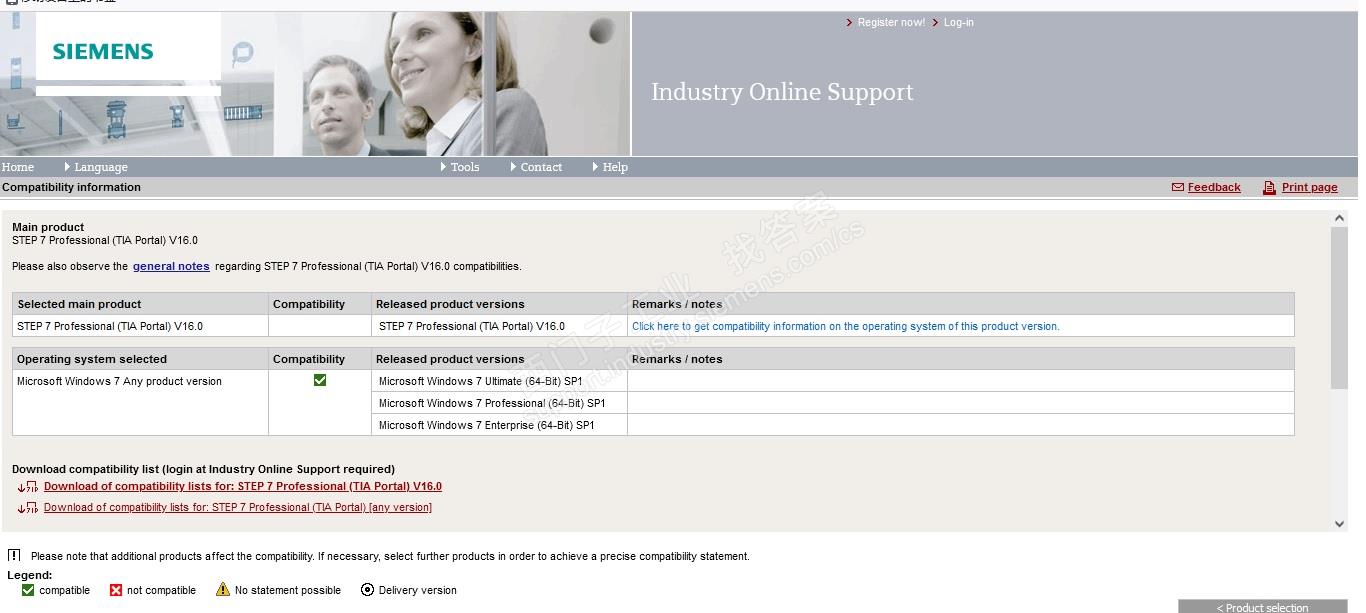Screen dimensions: 1366x613
Task: Click the scrollbar up arrow
Action: pos(1339,219)
